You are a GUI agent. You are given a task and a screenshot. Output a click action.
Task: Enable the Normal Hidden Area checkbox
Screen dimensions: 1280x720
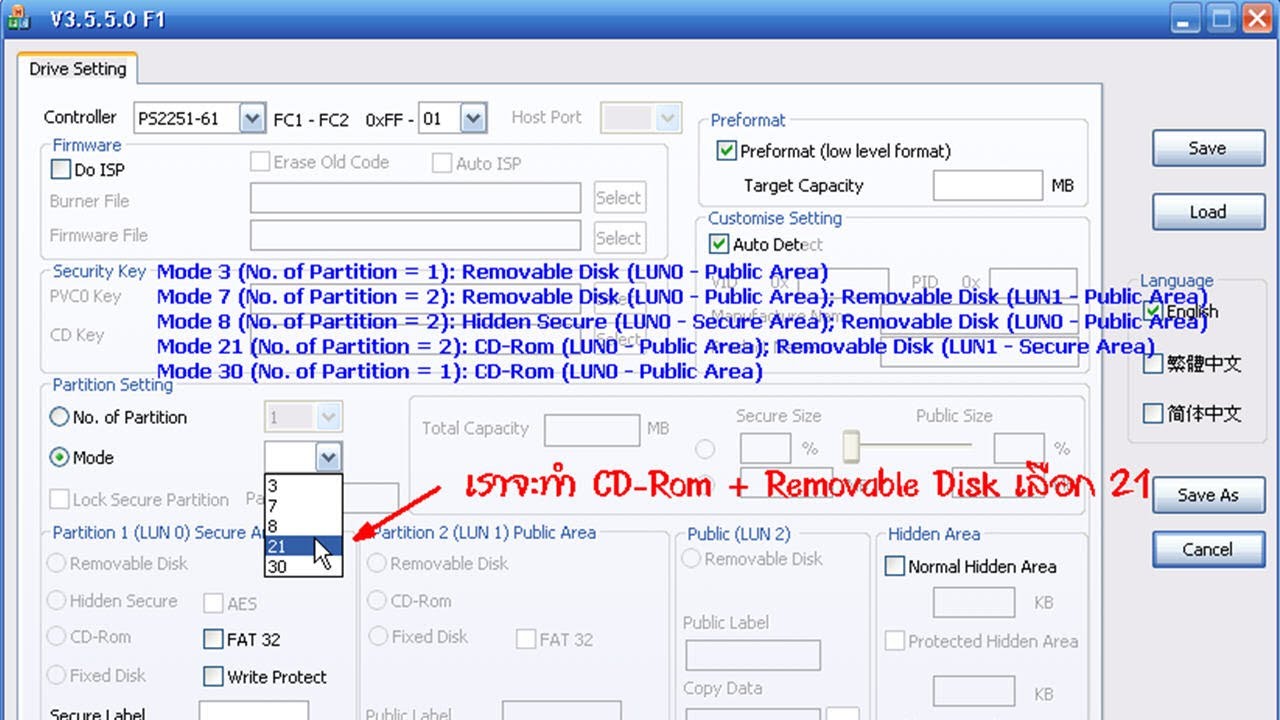coord(895,566)
